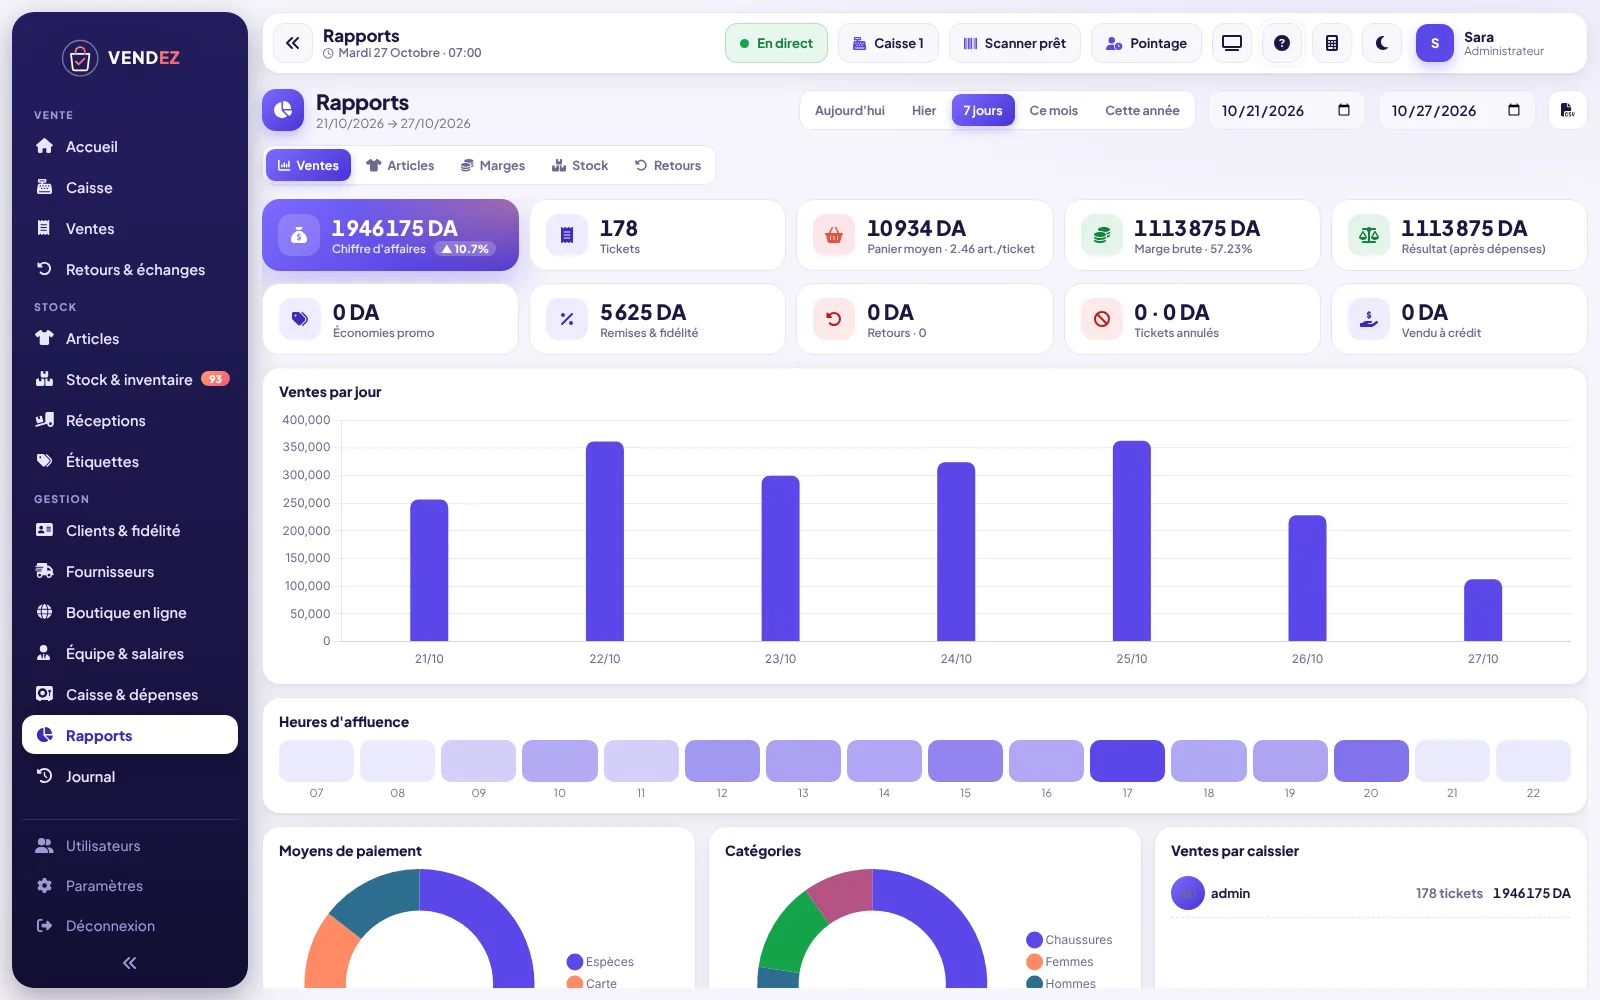Screen dimensions: 1600x1000
Task: Open Accueil in the sidebar
Action: pos(130,147)
